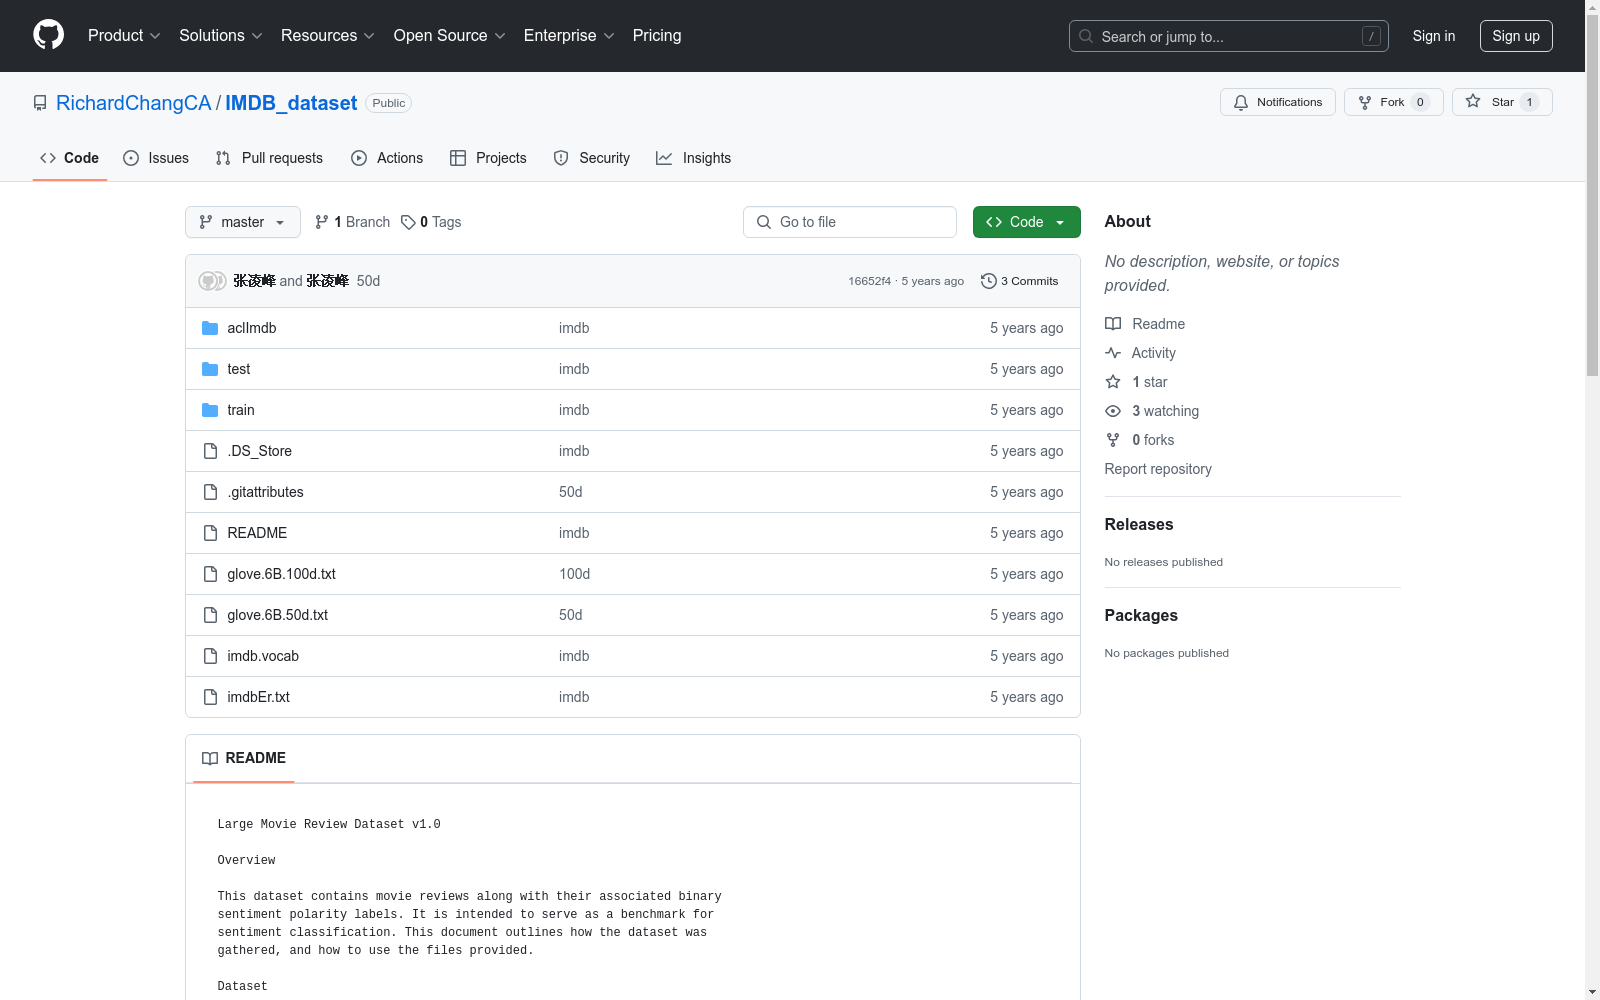Click the Notifications bell button
The width and height of the screenshot is (1600, 1000).
click(1277, 102)
